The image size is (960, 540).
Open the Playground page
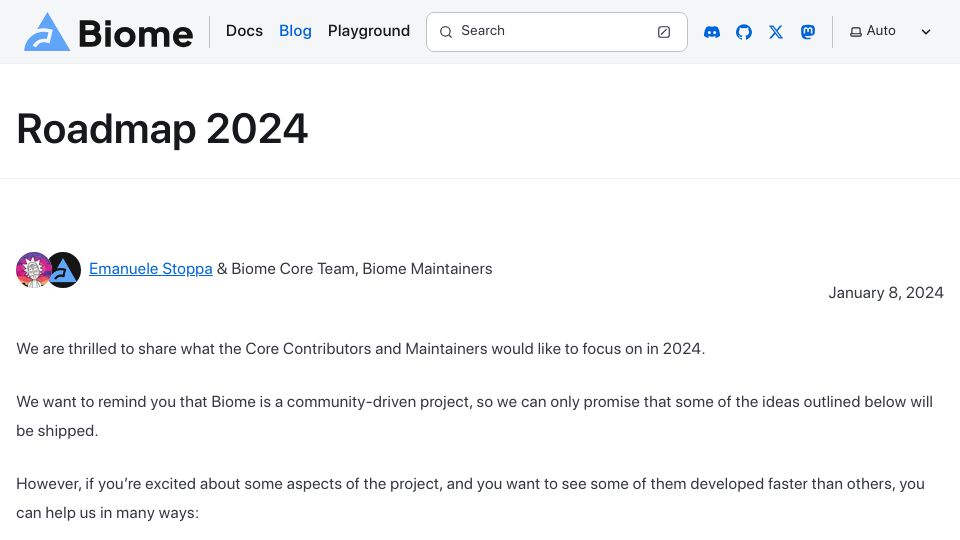point(369,31)
